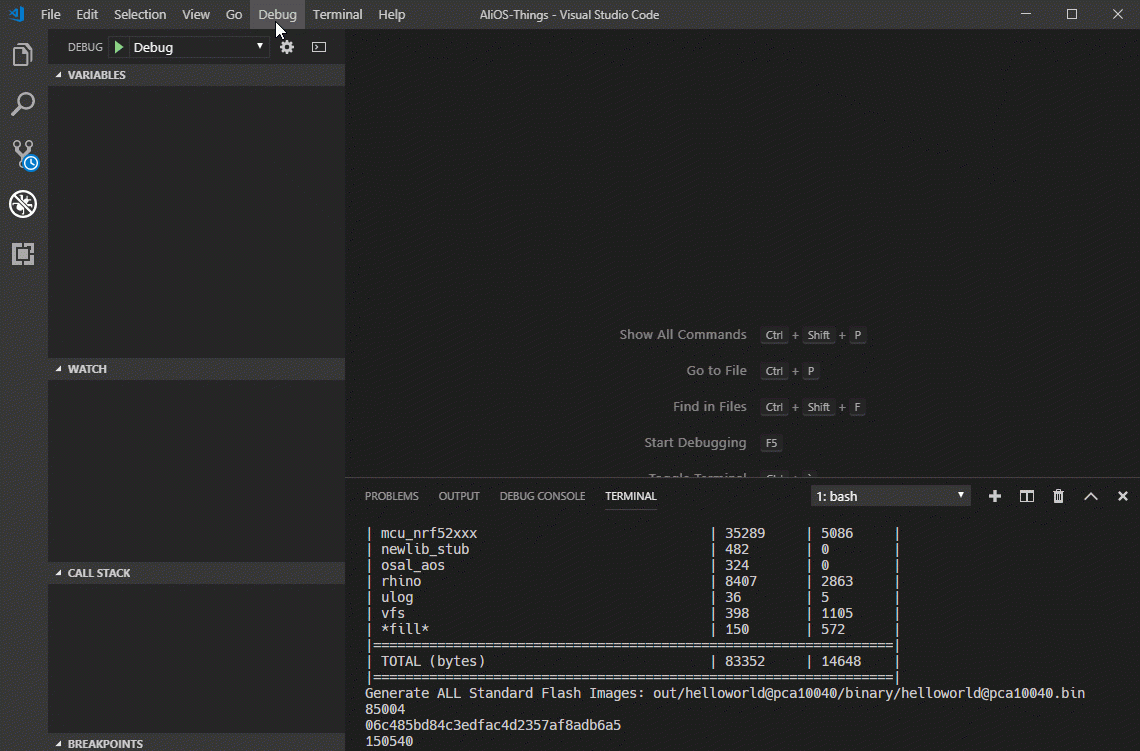
Task: Click the '150540' terminal line
Action: coord(389,741)
